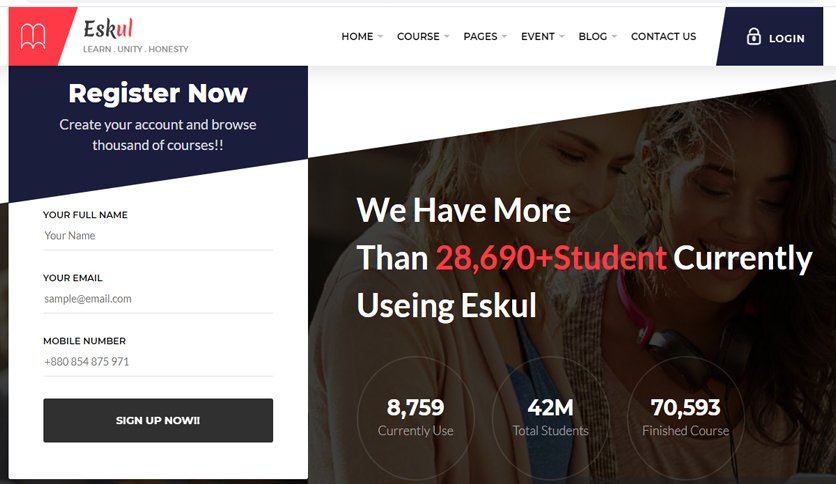The height and width of the screenshot is (484, 836).
Task: Select the Course menu item
Action: click(x=418, y=36)
